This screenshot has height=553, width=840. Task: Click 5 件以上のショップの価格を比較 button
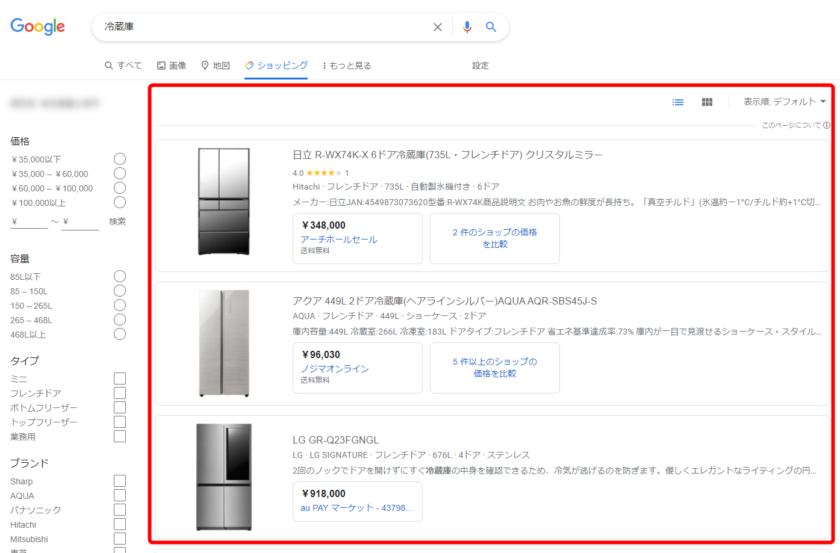pyautogui.click(x=494, y=368)
